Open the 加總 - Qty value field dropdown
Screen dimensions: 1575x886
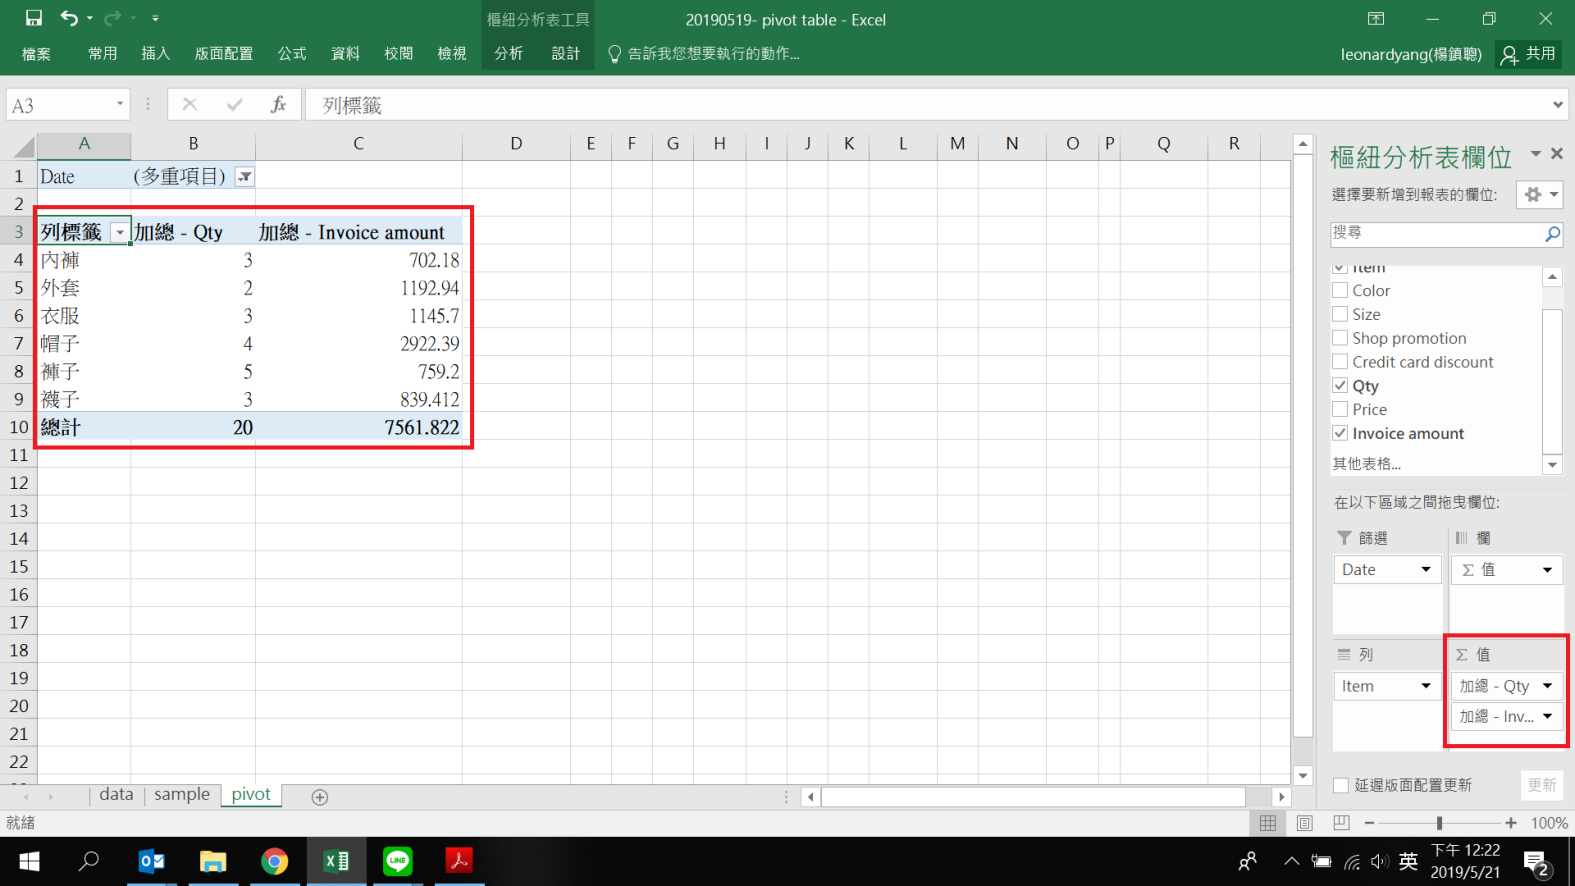point(1547,686)
